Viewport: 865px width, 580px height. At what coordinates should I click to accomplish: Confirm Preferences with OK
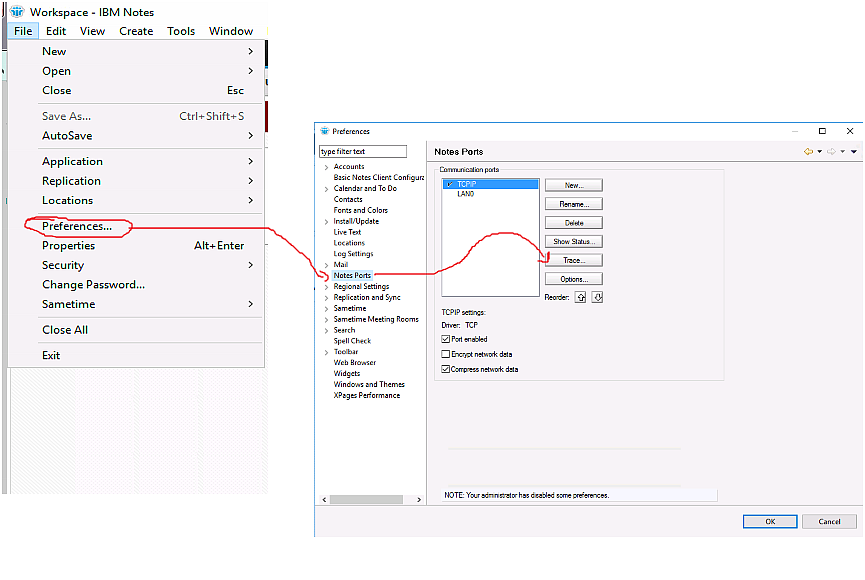770,522
